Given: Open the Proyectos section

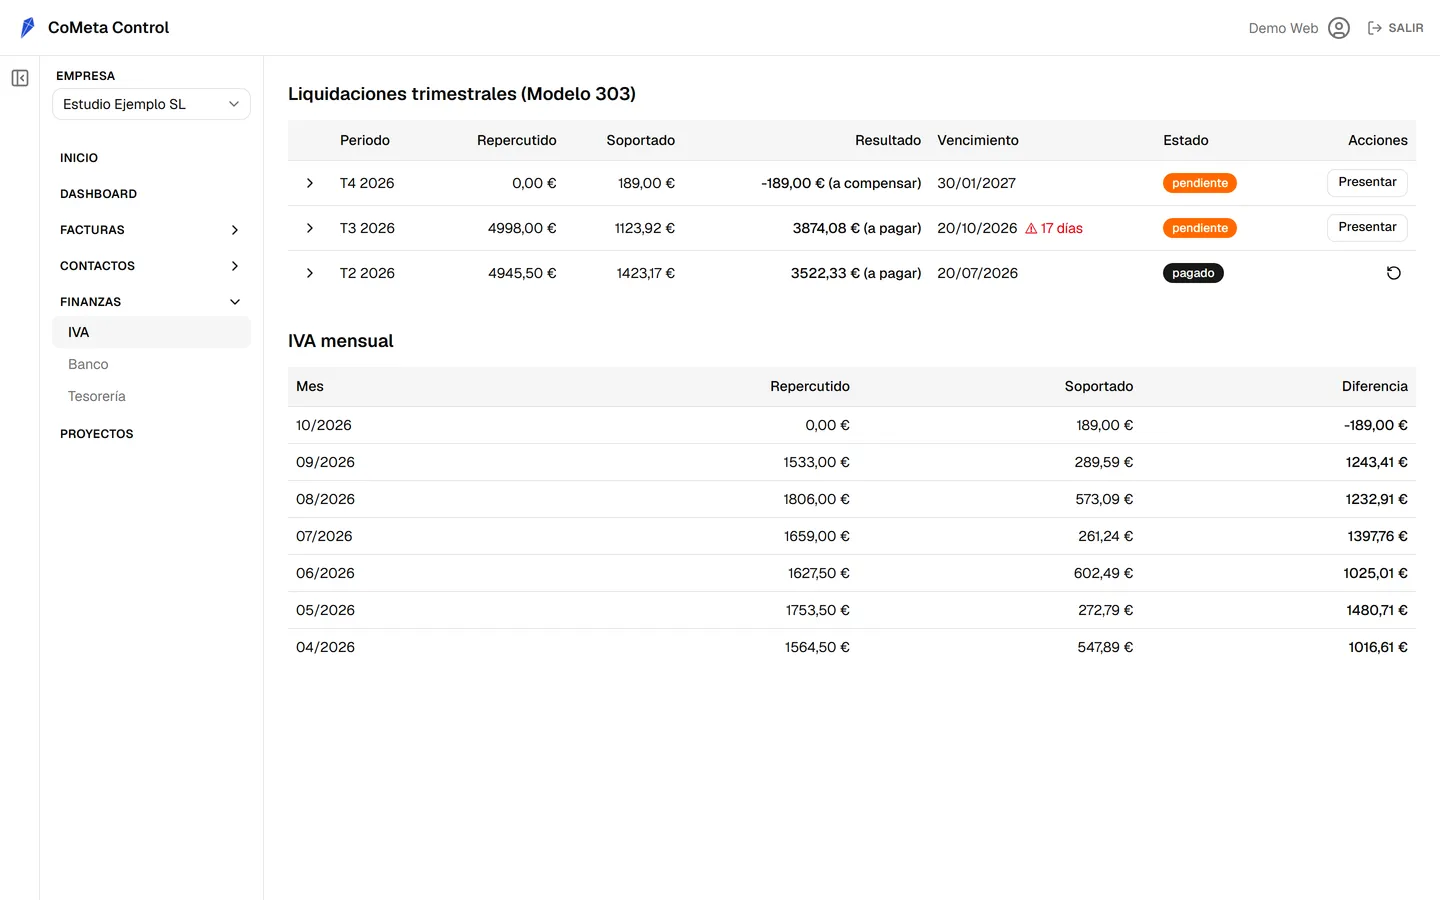Looking at the screenshot, I should [x=96, y=434].
